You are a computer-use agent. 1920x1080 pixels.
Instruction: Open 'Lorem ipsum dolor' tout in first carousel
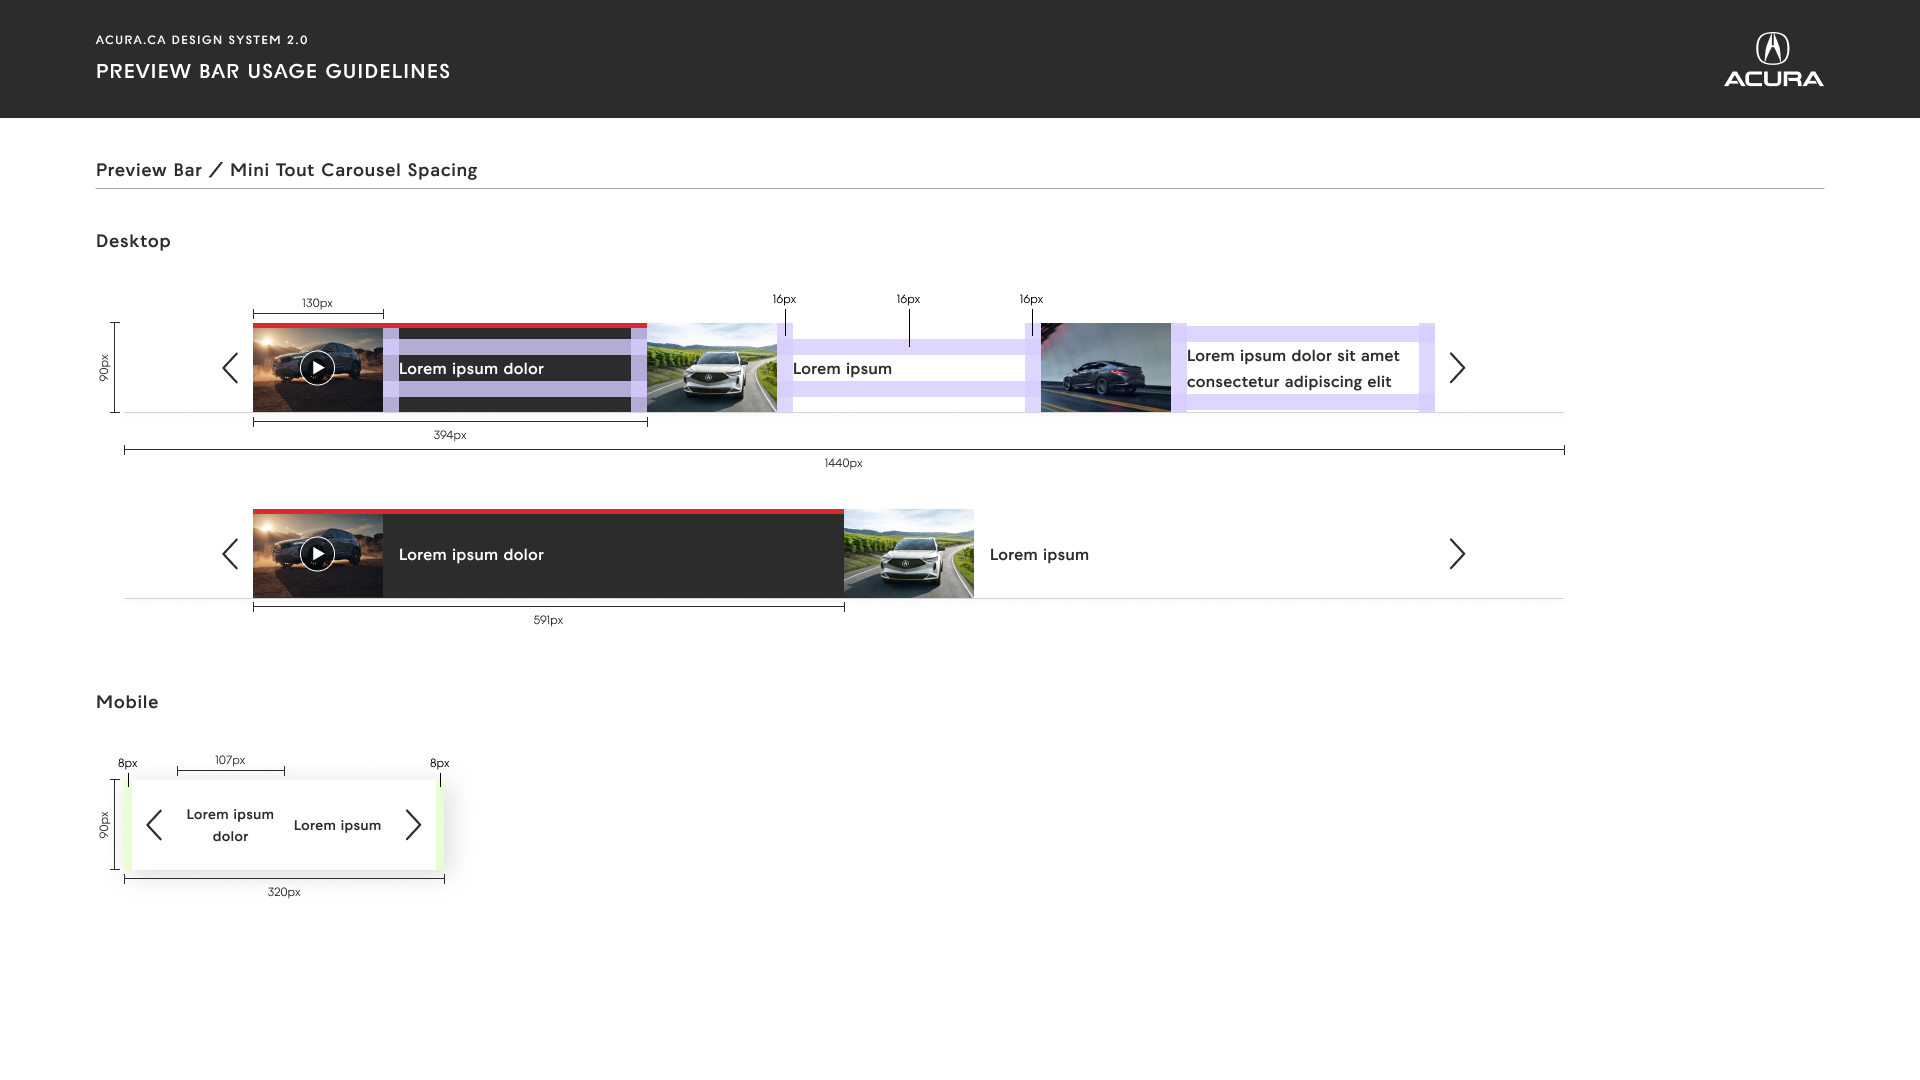click(471, 369)
